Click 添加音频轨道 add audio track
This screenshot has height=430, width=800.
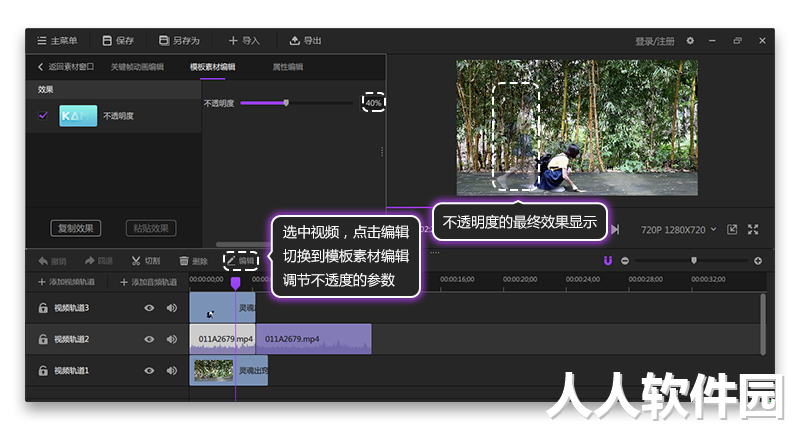(148, 282)
